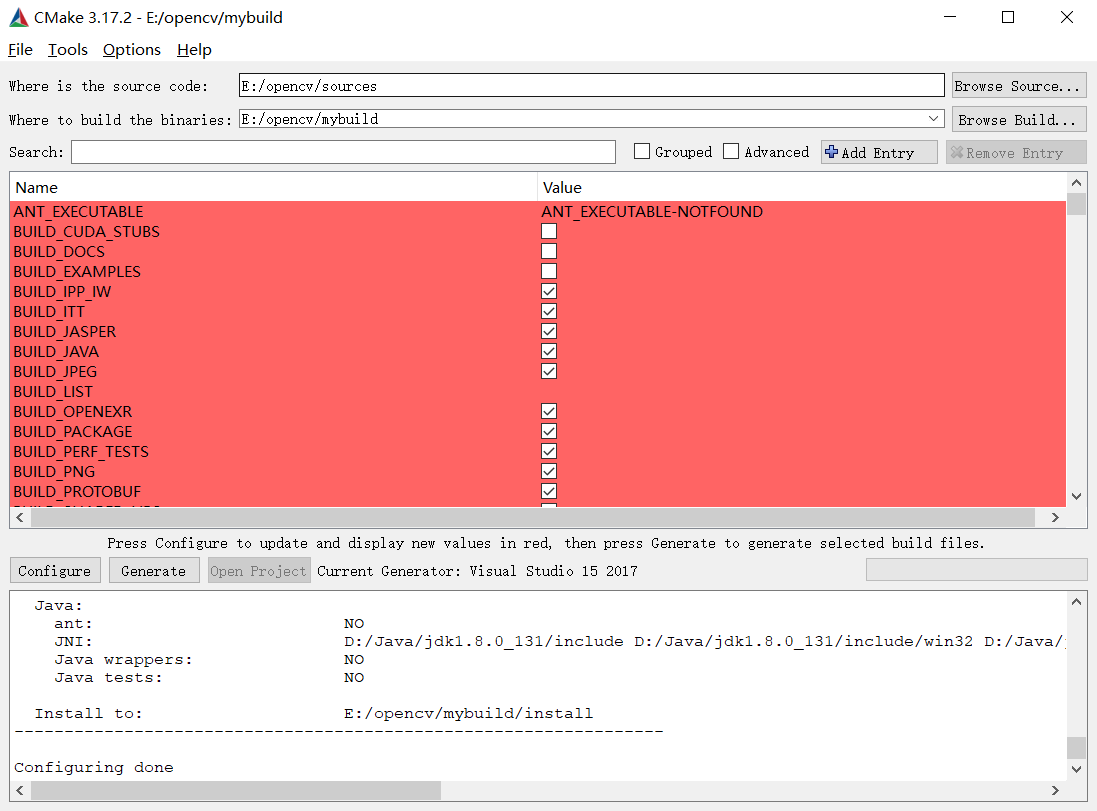This screenshot has height=811, width=1097.
Task: Click the Search input field
Action: click(343, 152)
